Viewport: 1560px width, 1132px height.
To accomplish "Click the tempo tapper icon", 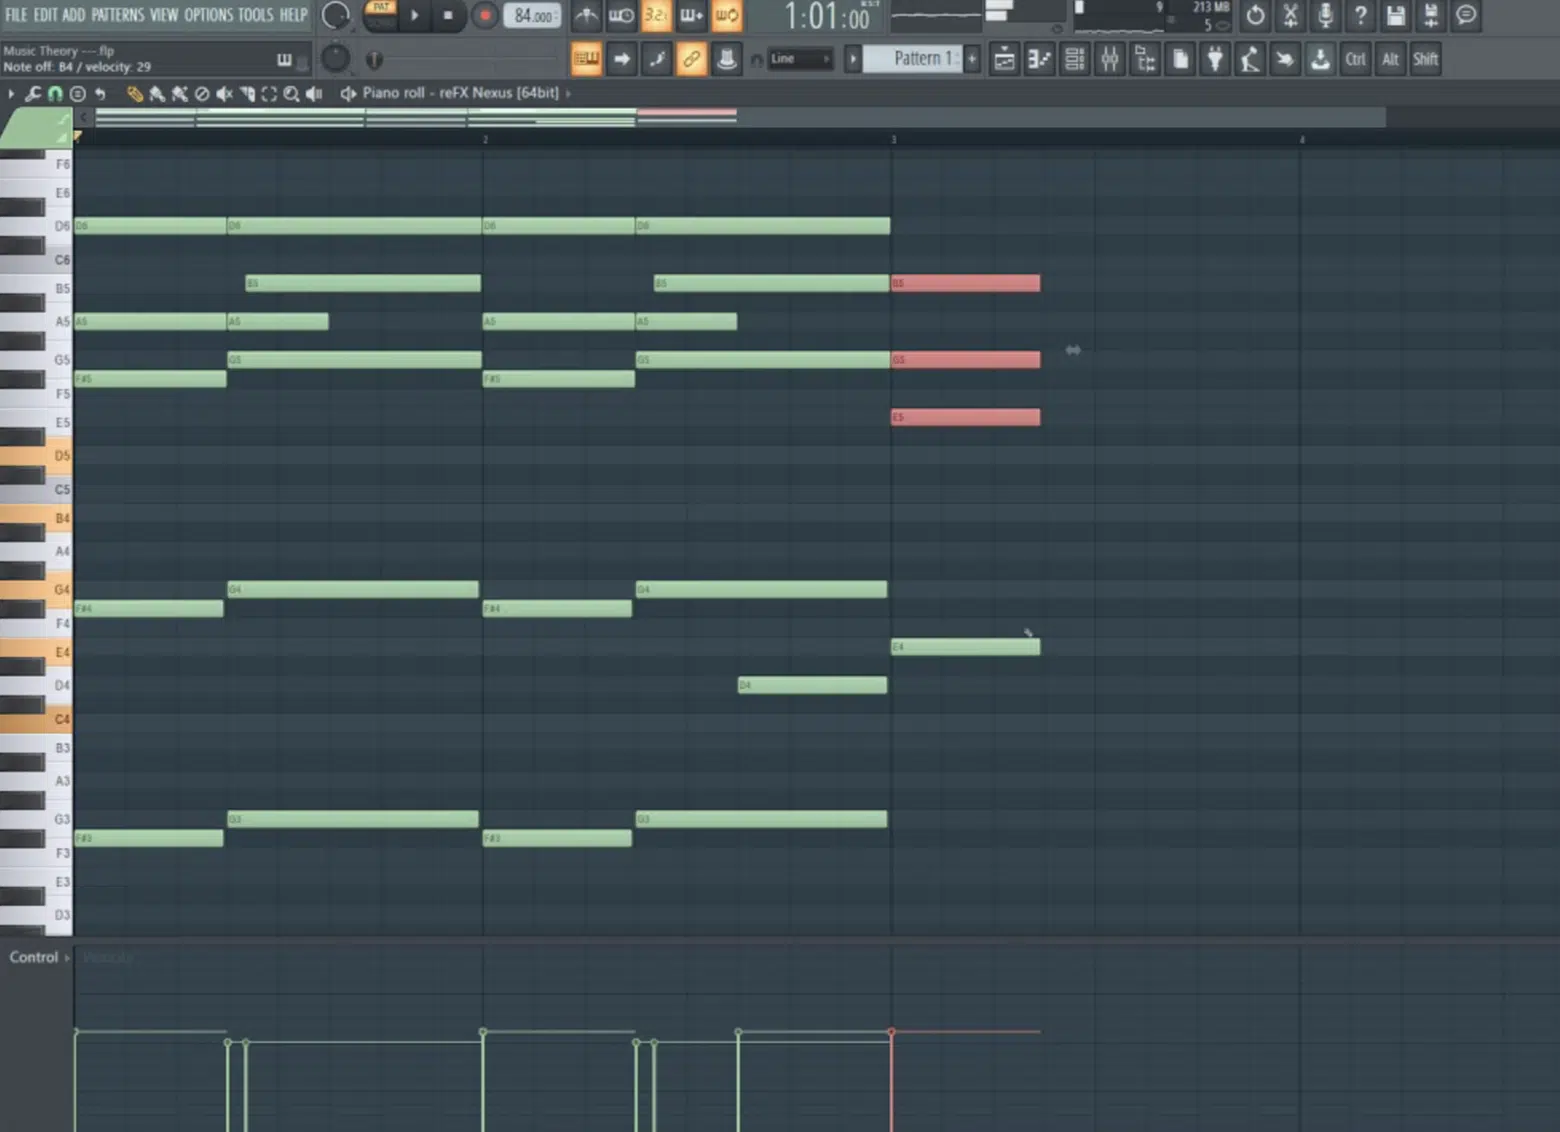I will (1250, 59).
